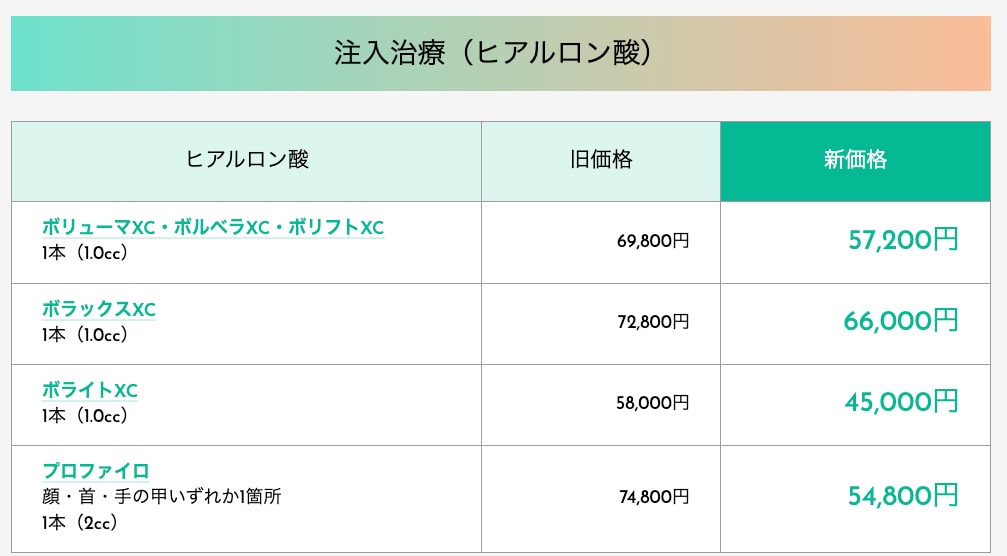Click the ヒアルロン酸 column header
This screenshot has width=1007, height=556.
(247, 160)
